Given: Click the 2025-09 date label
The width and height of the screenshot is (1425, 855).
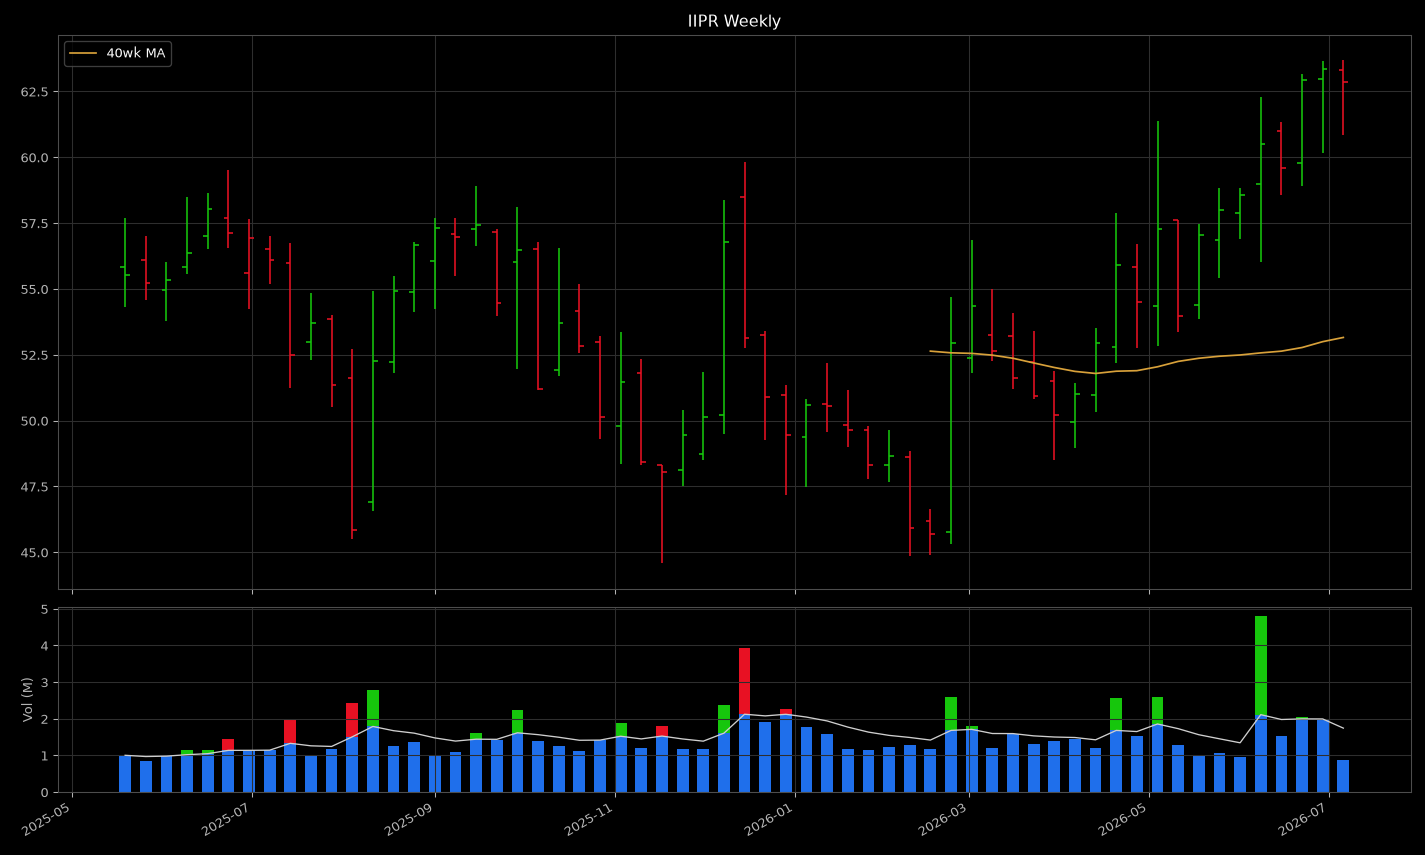Looking at the screenshot, I should [x=411, y=819].
